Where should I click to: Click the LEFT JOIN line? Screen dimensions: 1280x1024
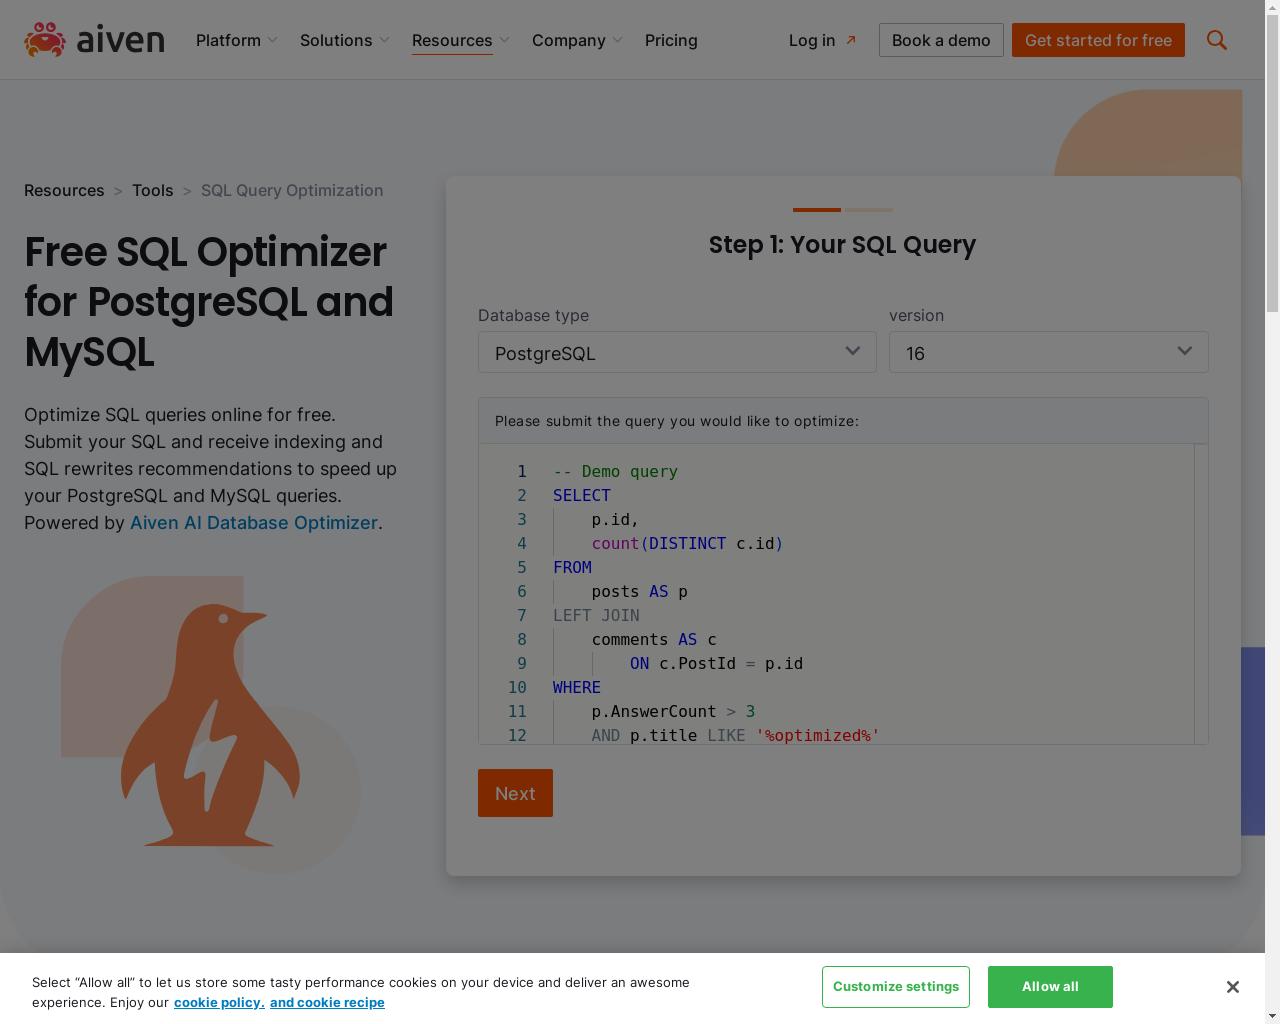596,615
